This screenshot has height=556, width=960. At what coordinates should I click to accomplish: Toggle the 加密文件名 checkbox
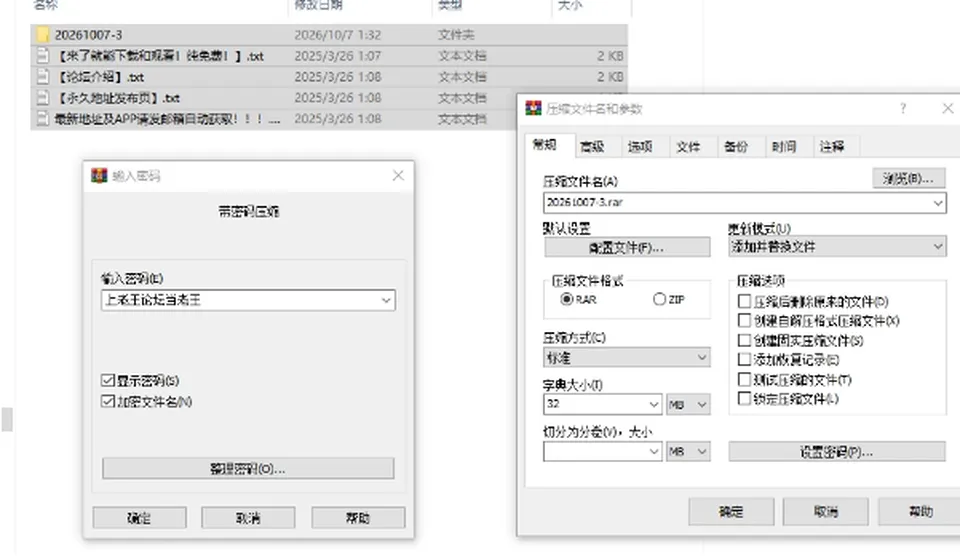[x=108, y=401]
